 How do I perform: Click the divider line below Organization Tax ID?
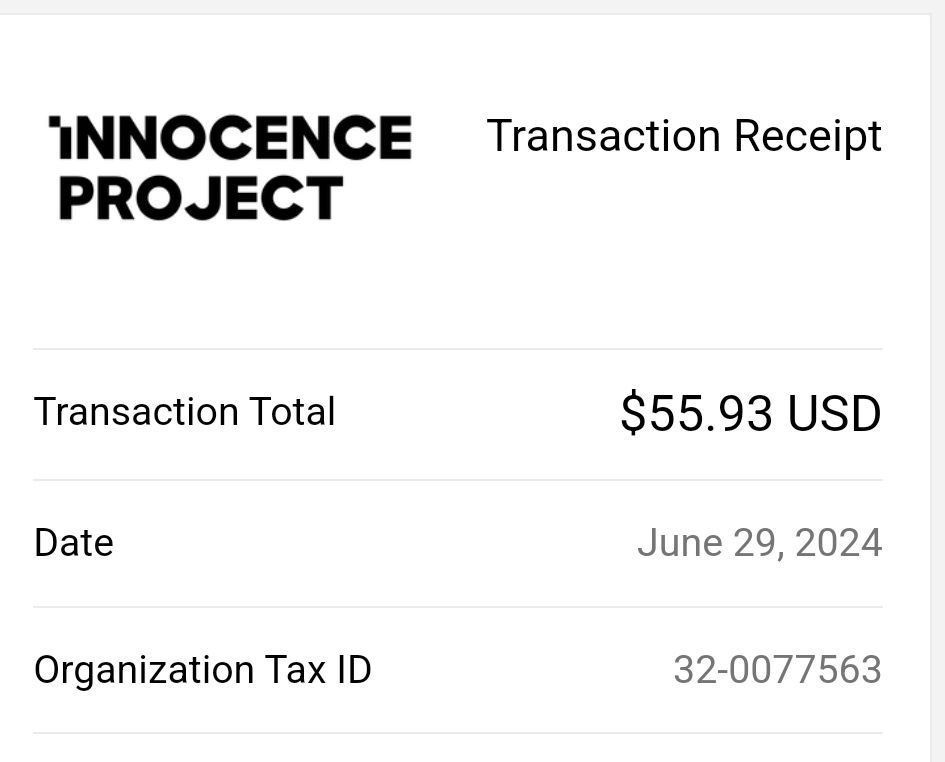tap(458, 733)
